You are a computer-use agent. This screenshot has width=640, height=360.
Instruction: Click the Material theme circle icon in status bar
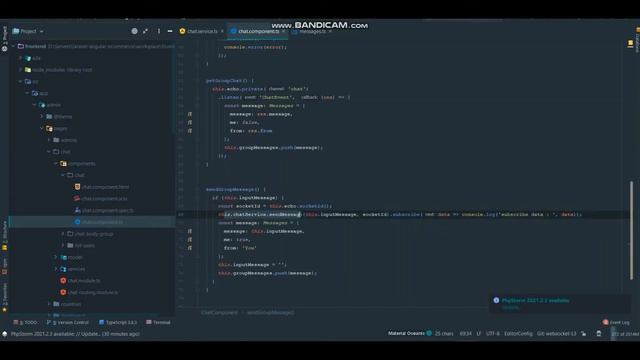tap(429, 333)
